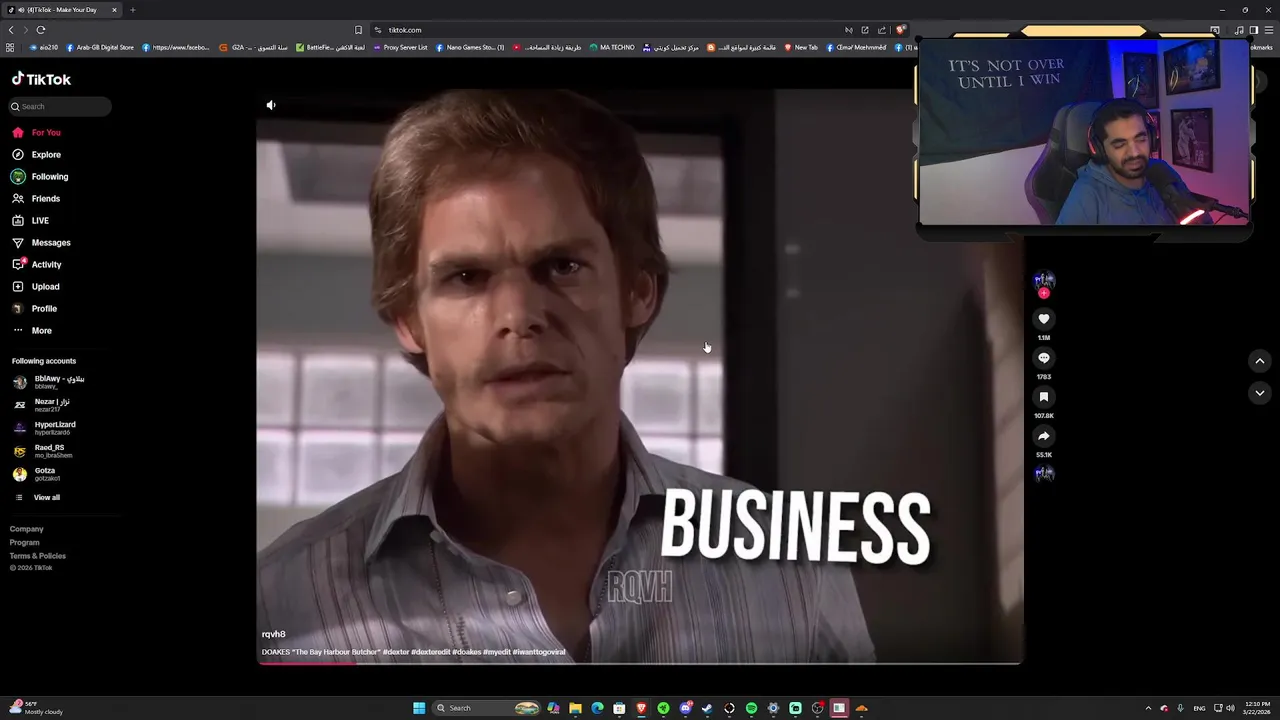Screen dimensions: 1280x720
Task: Click the page share icon in address bar
Action: 882,30
